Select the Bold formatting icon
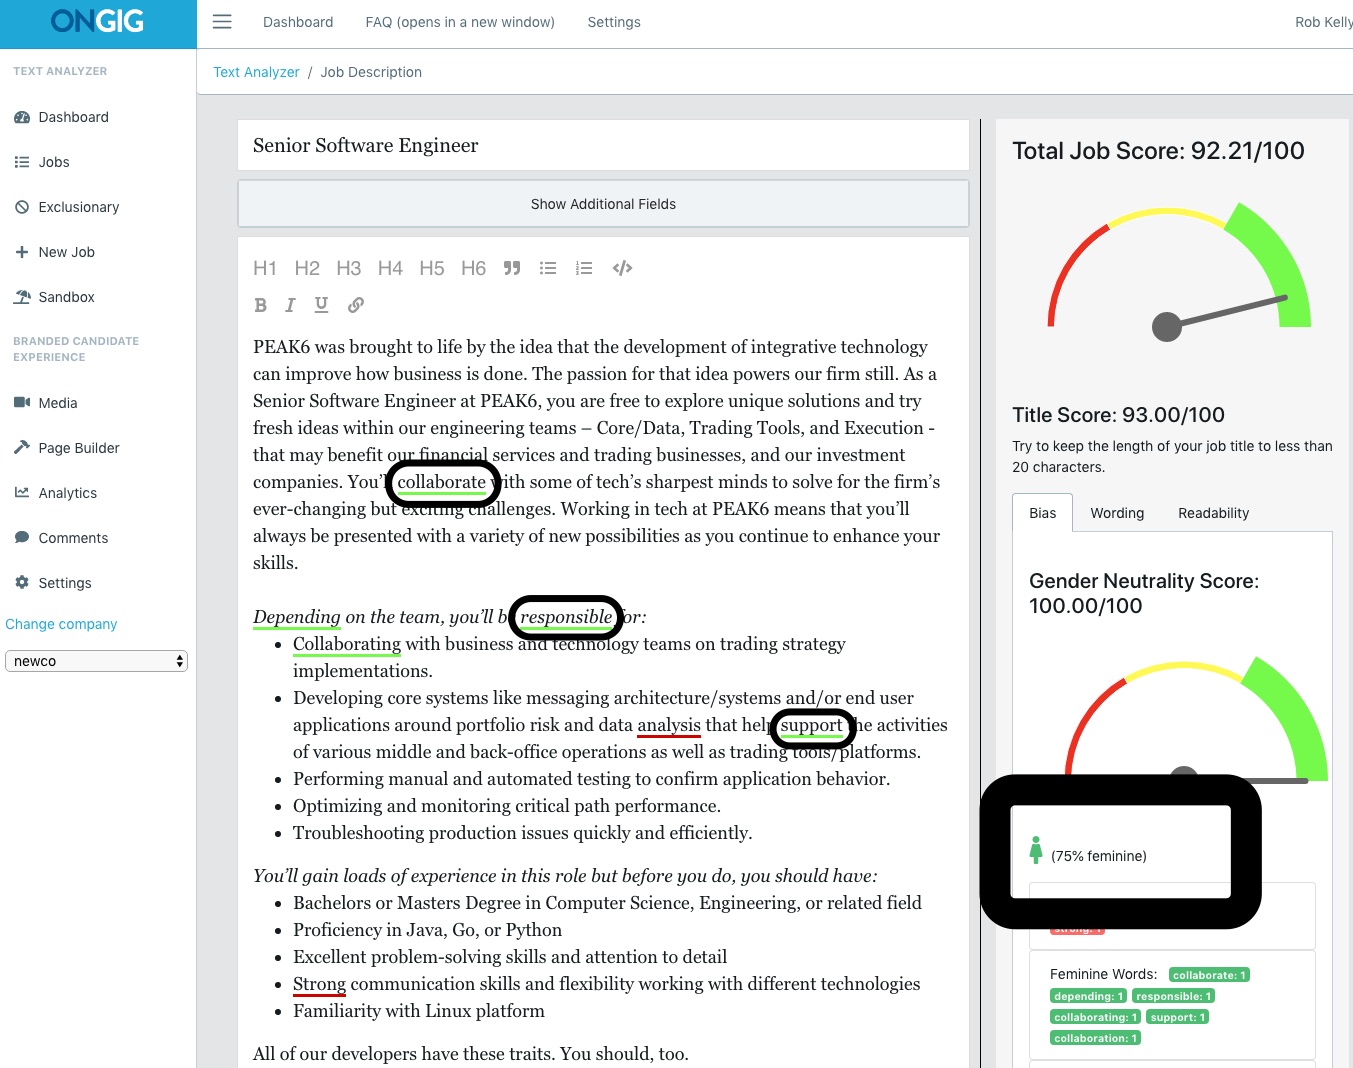This screenshot has width=1353, height=1068. tap(261, 305)
